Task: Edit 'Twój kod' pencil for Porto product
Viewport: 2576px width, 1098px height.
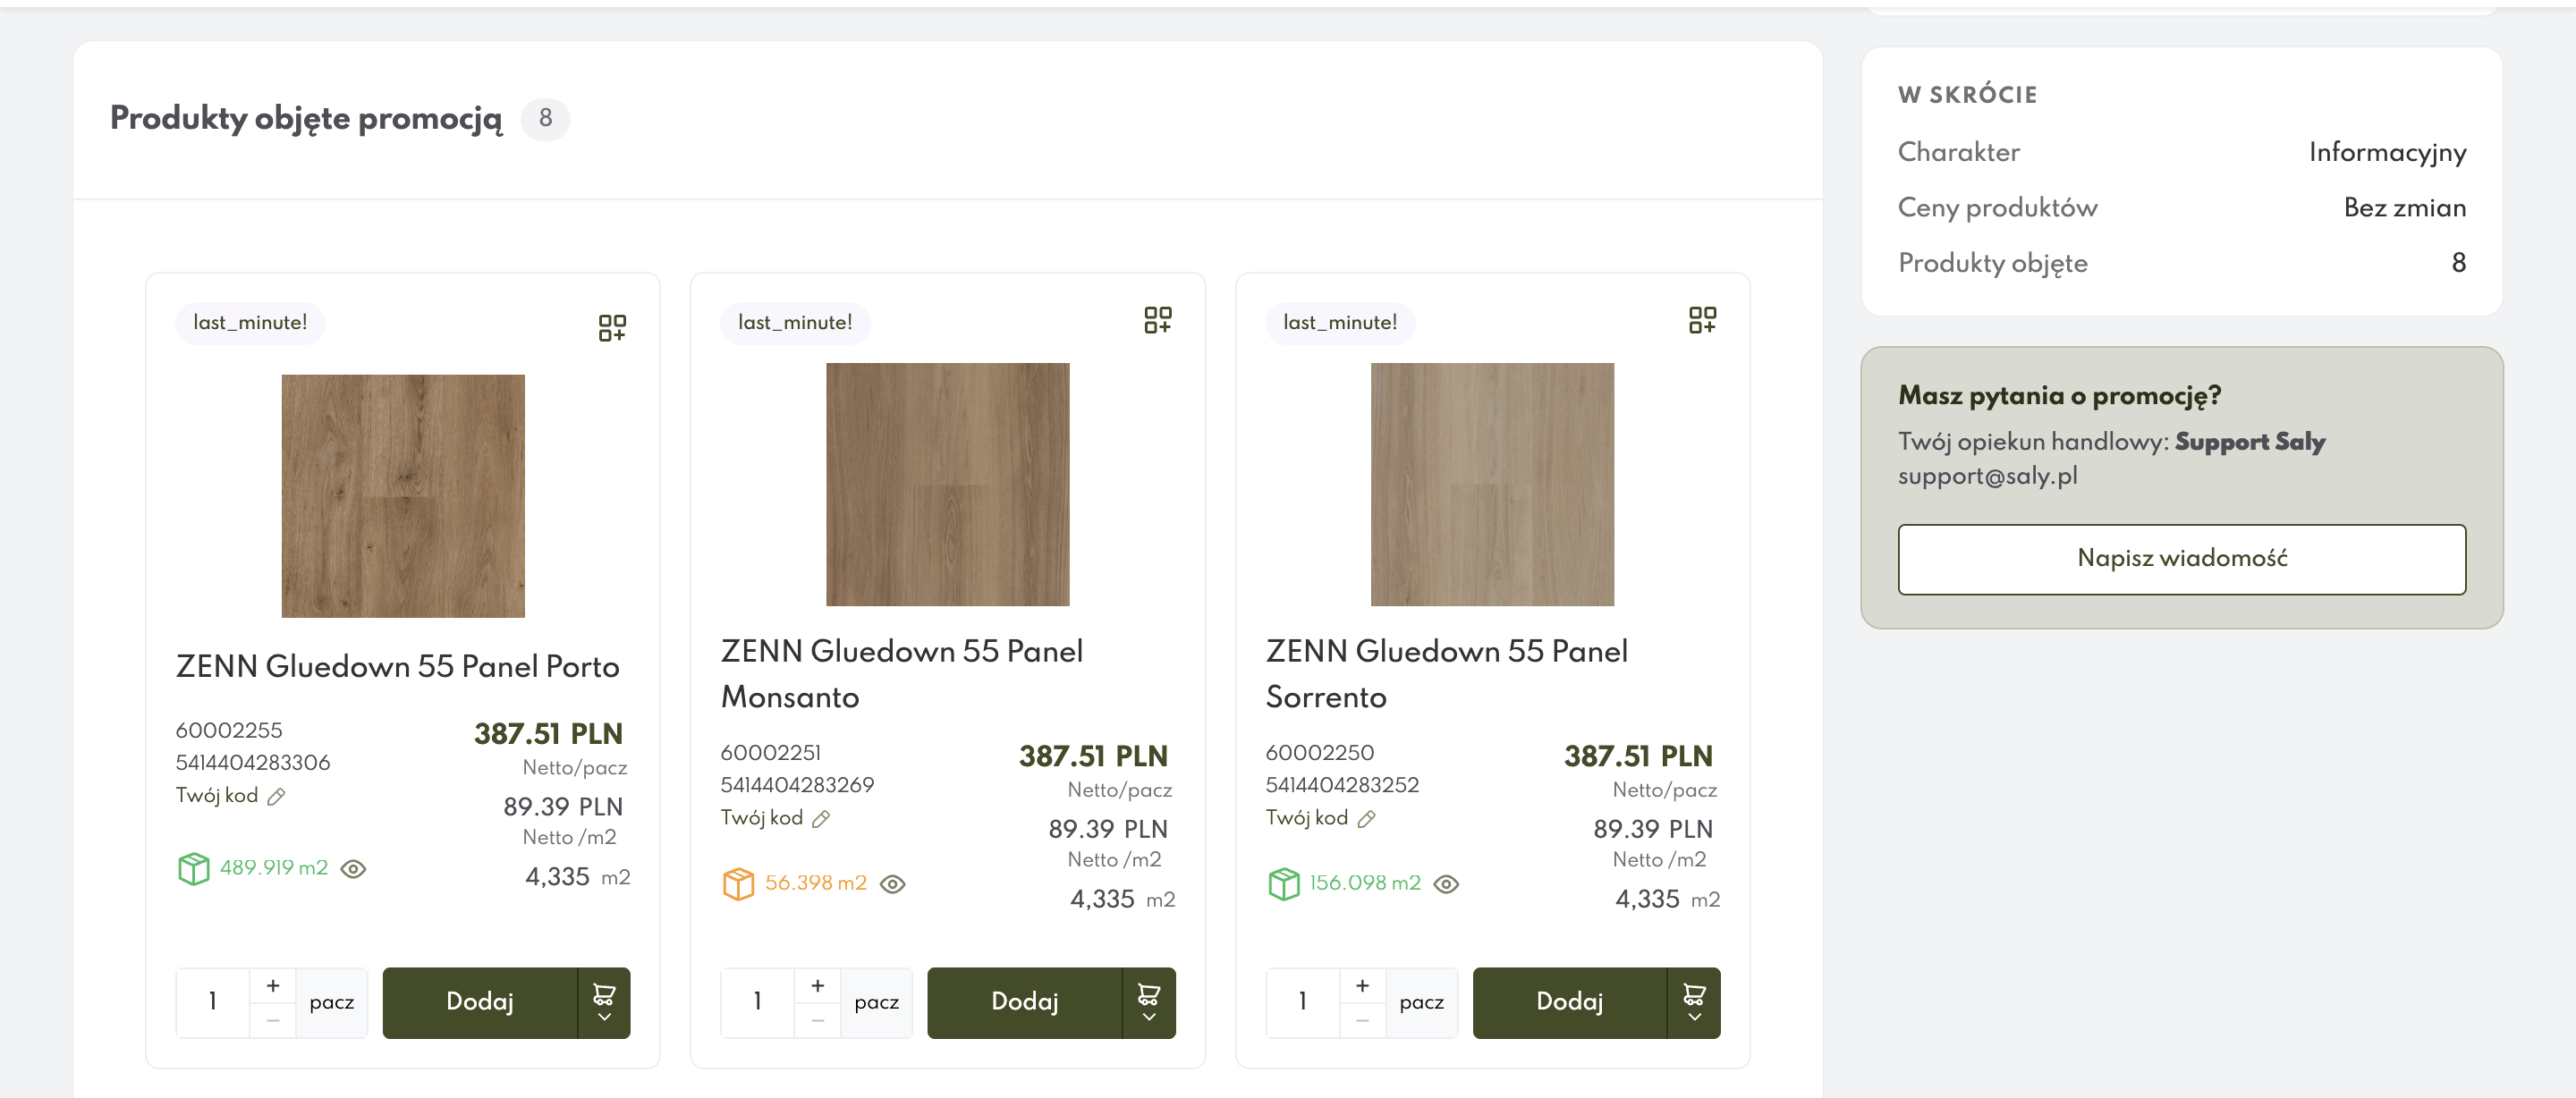Action: tap(277, 797)
